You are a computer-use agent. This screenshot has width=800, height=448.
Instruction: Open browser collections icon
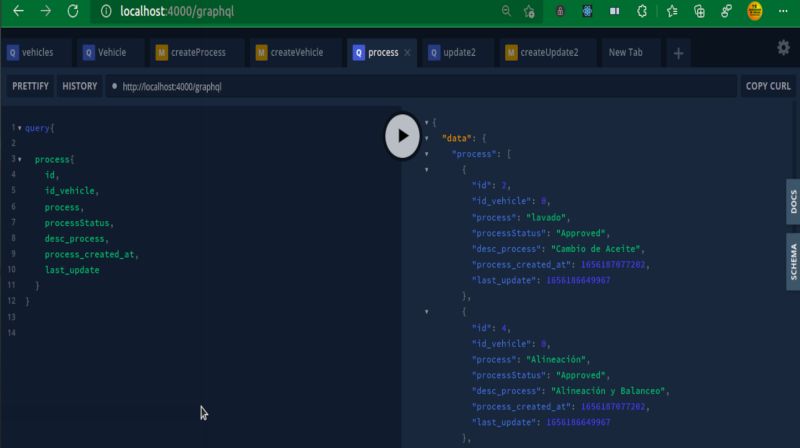[699, 11]
